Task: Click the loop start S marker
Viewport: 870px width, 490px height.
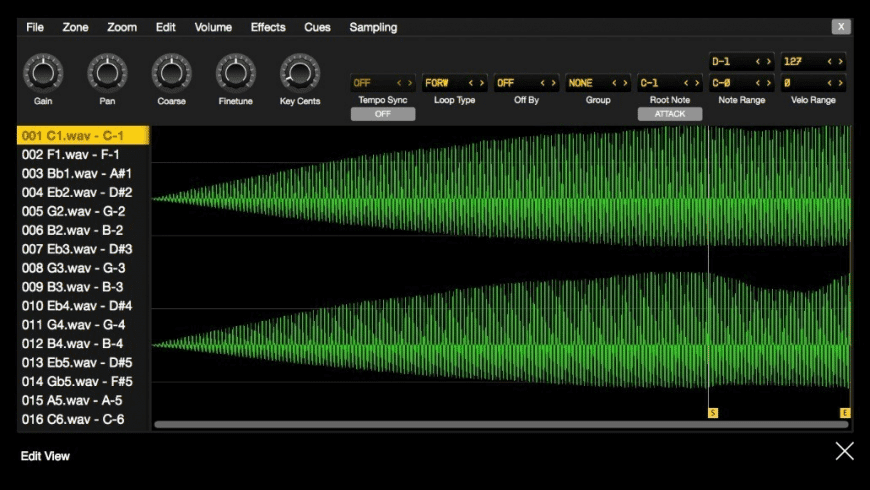Action: click(x=713, y=412)
